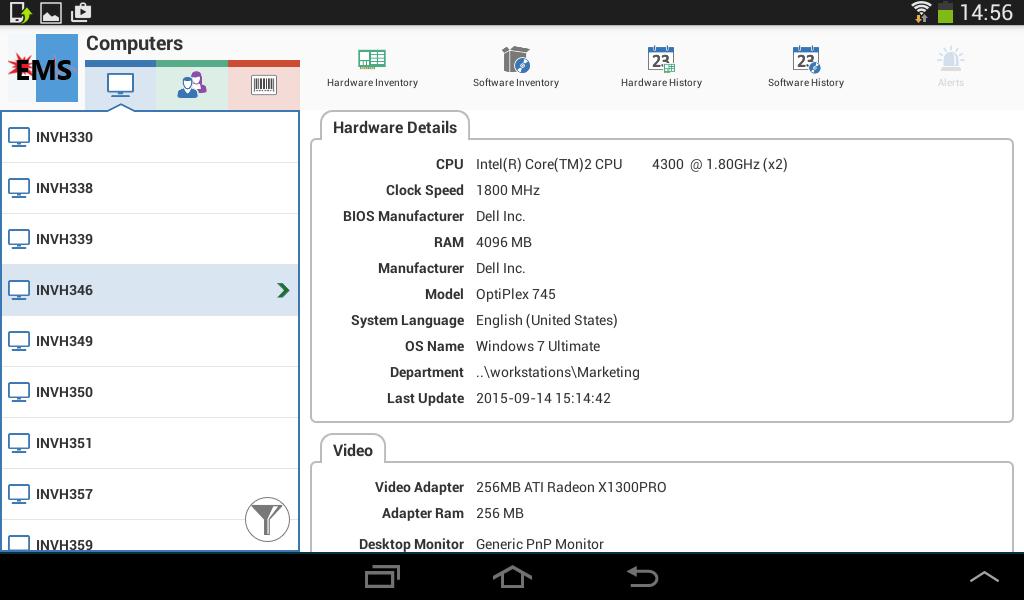Tap the Computers heading
The height and width of the screenshot is (600, 1024).
[135, 43]
